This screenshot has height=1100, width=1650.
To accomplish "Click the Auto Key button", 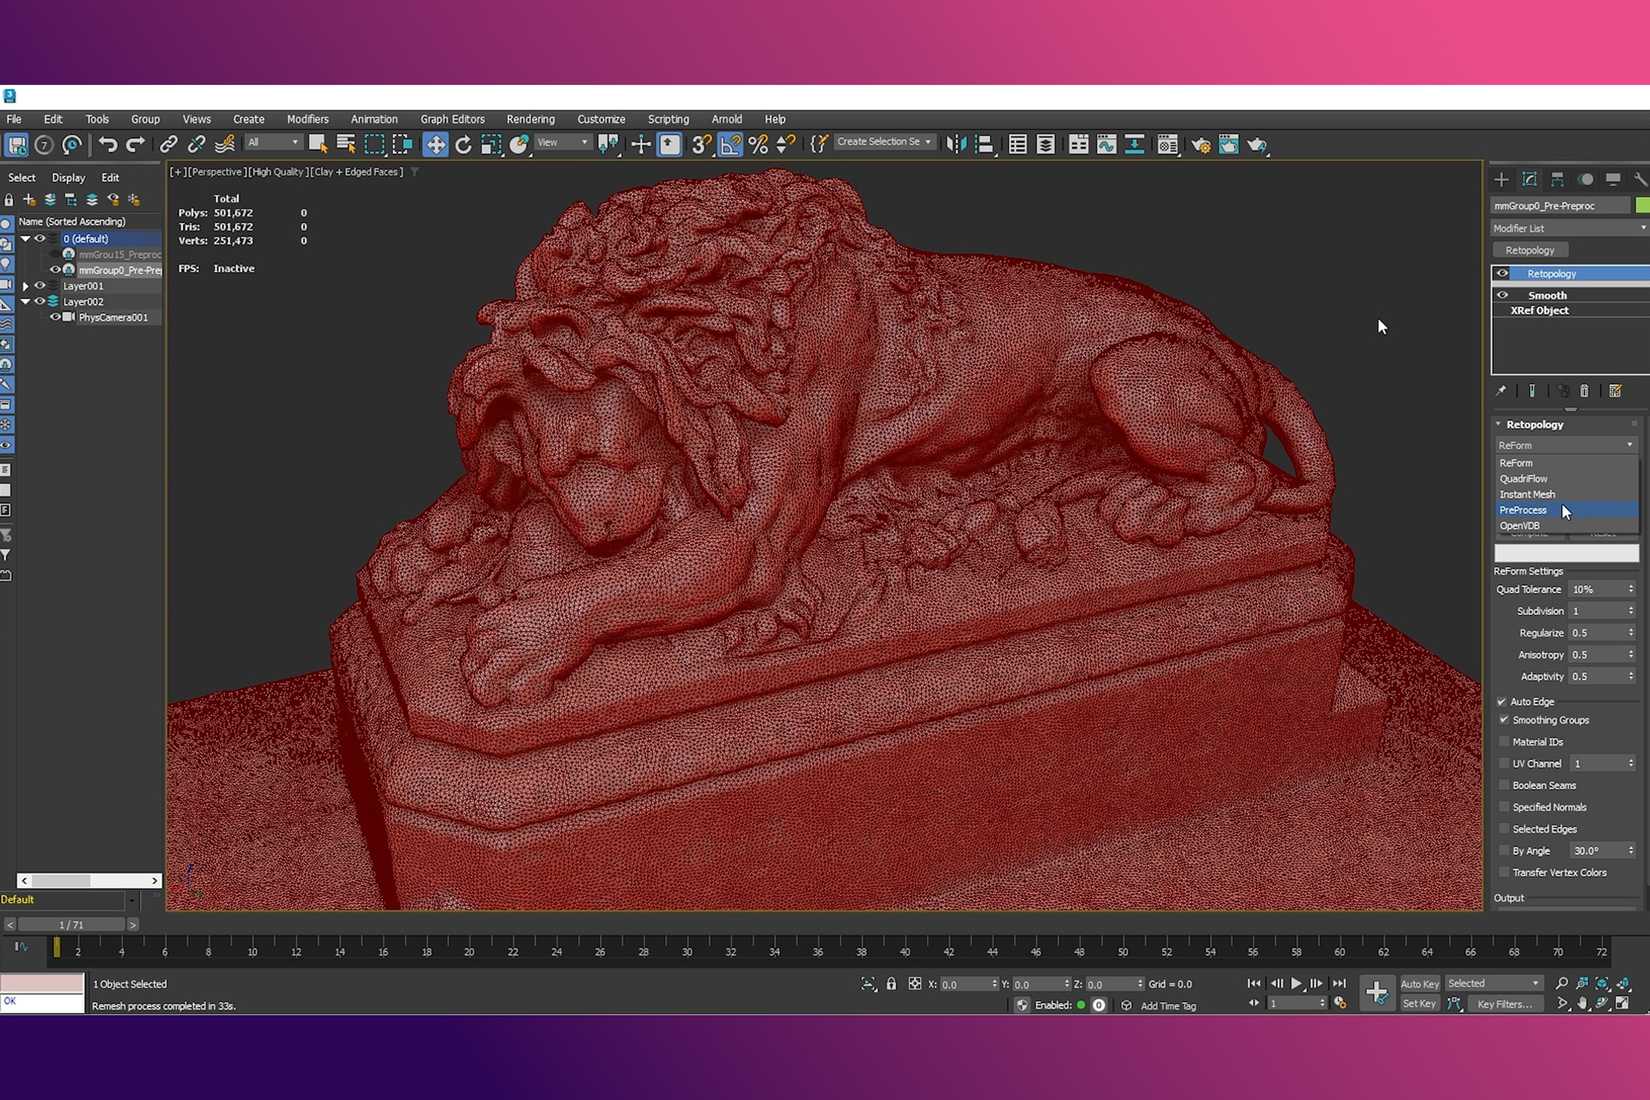I will (1419, 984).
